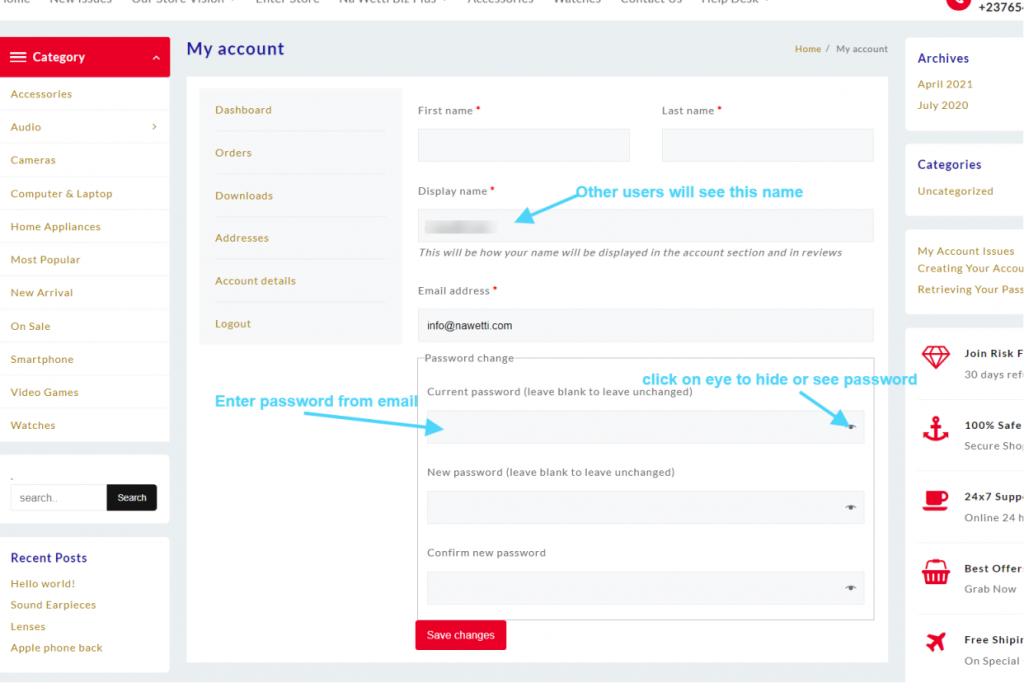Open the New Arrival category
Viewport: 1024px width, 683px height.
tap(42, 293)
